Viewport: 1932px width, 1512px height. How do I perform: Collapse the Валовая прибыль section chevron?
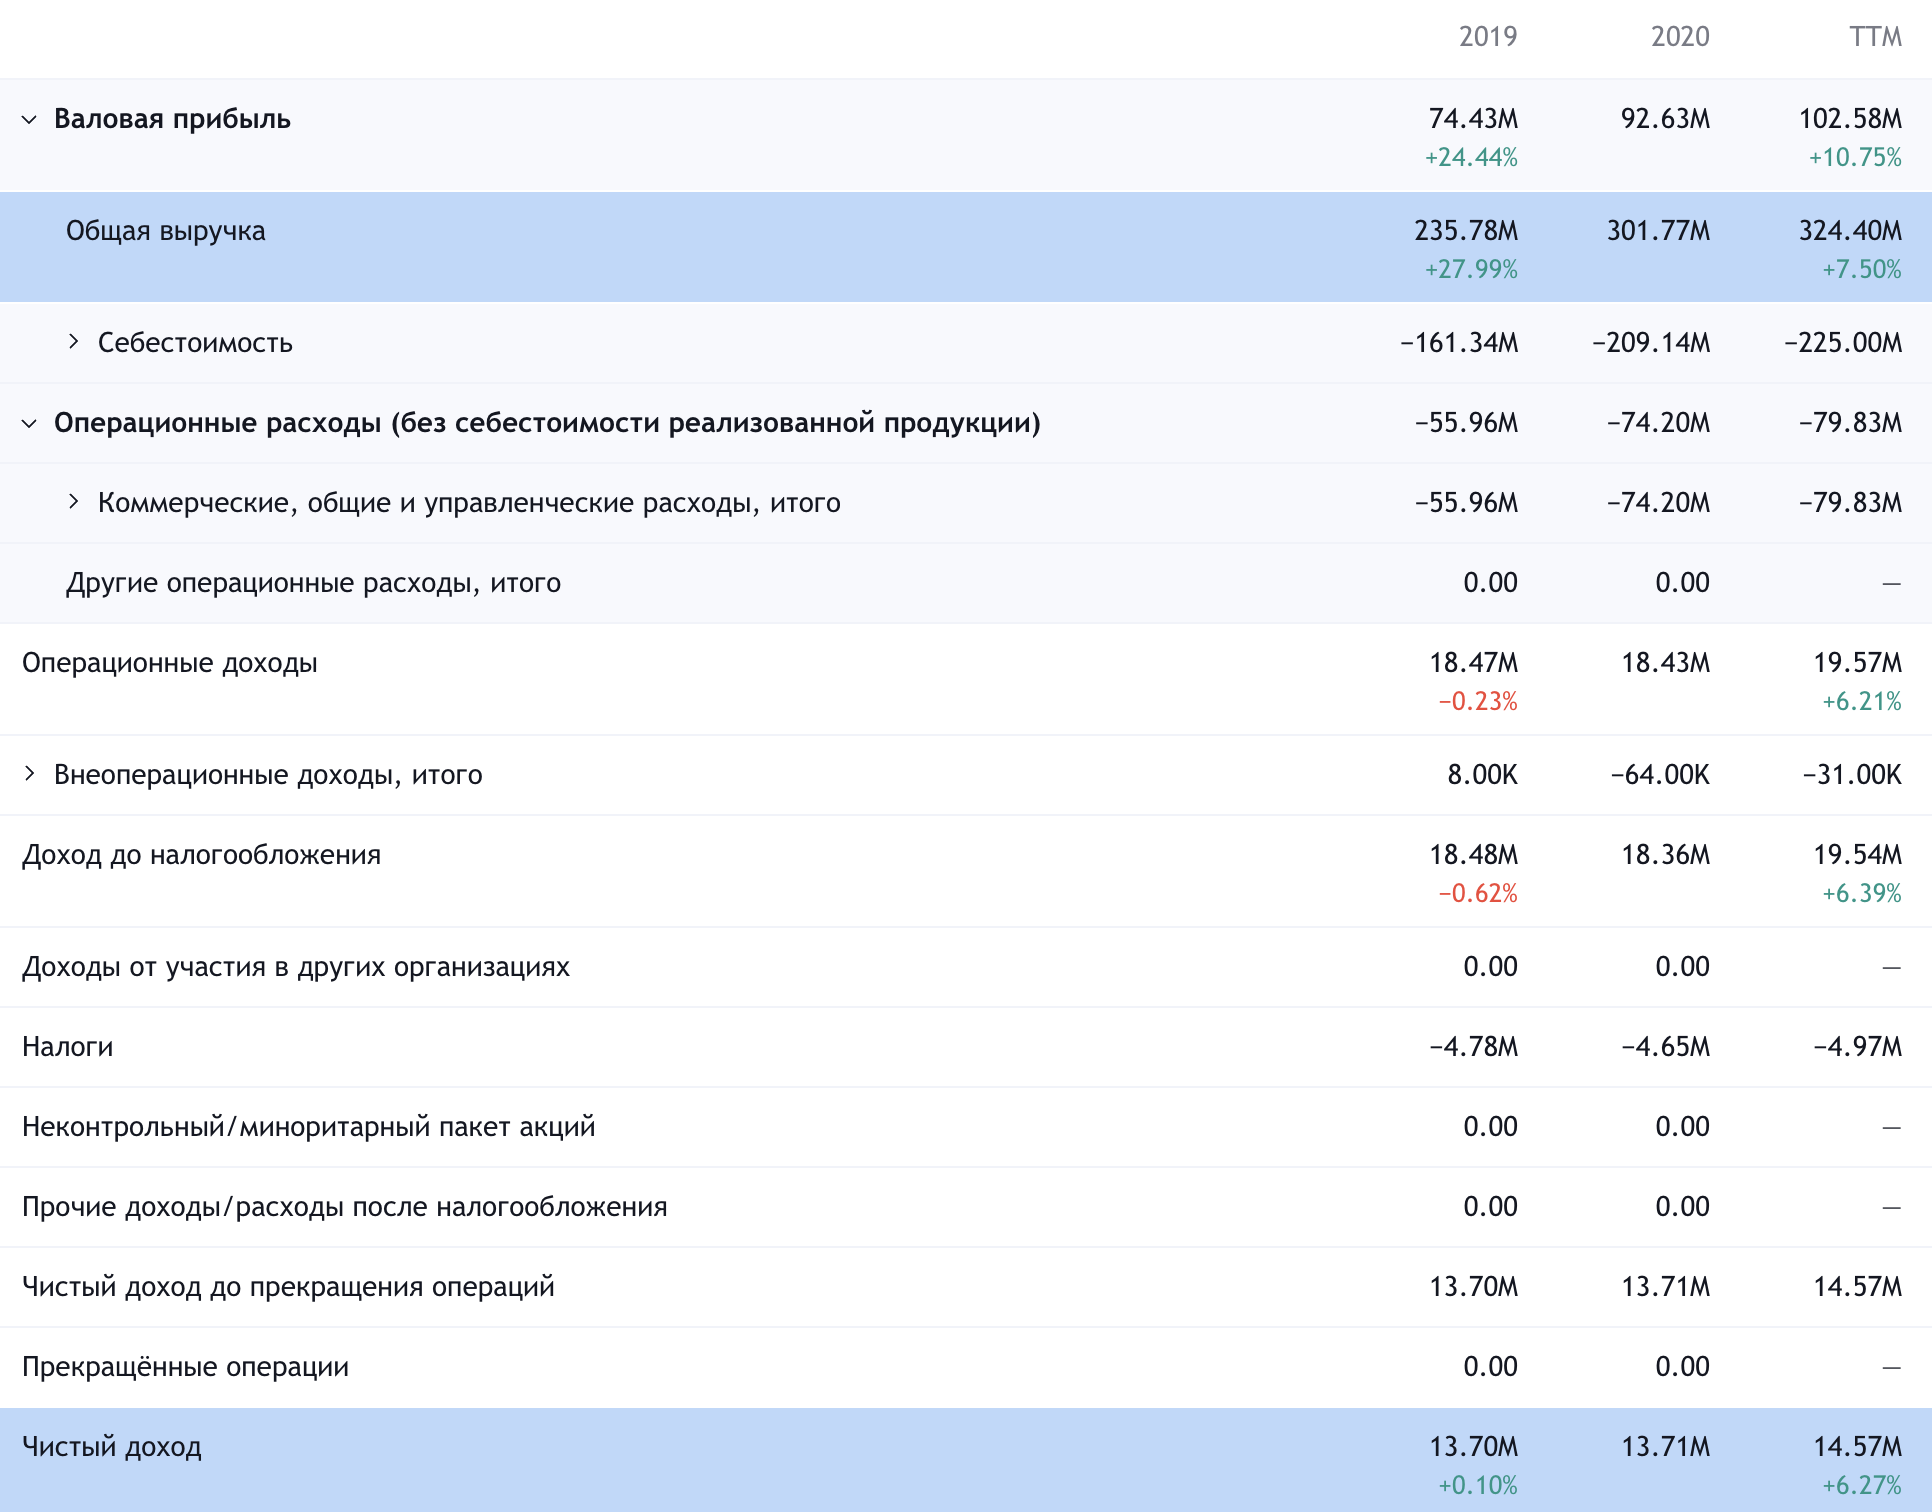[x=30, y=120]
